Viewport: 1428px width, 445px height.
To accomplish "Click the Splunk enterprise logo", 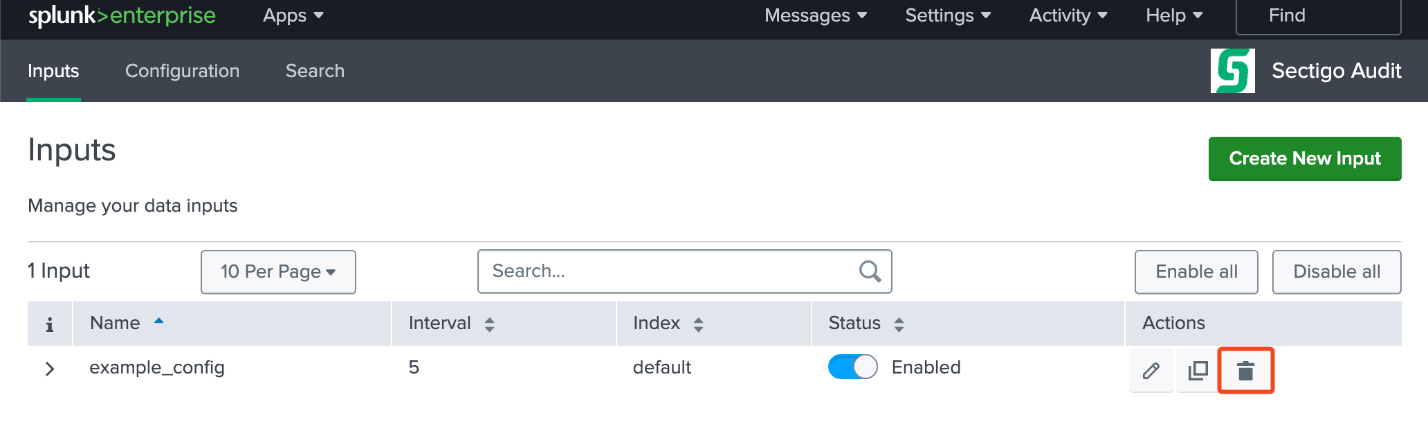I will [122, 16].
